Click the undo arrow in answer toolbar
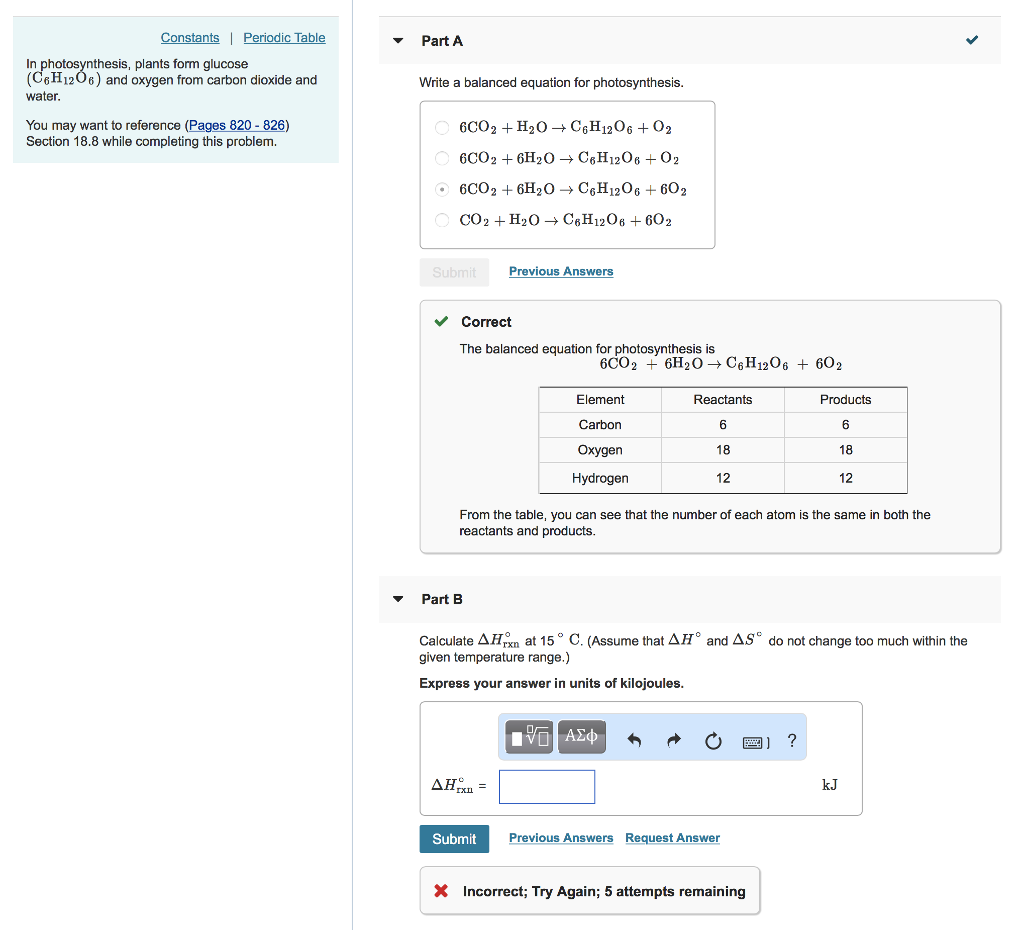The height and width of the screenshot is (930, 1024). click(x=634, y=740)
